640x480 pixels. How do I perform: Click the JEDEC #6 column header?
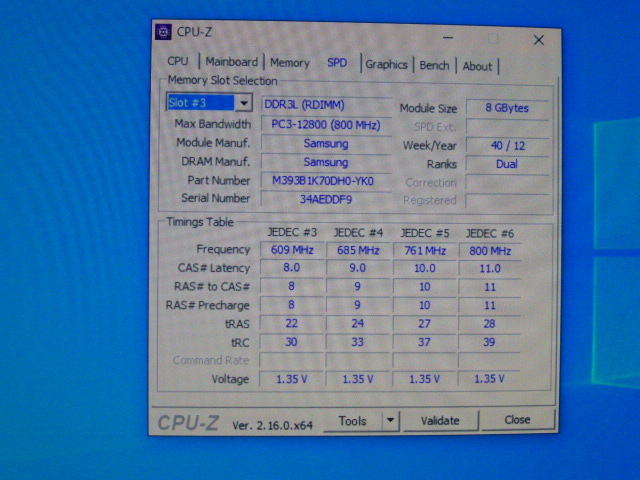click(490, 234)
